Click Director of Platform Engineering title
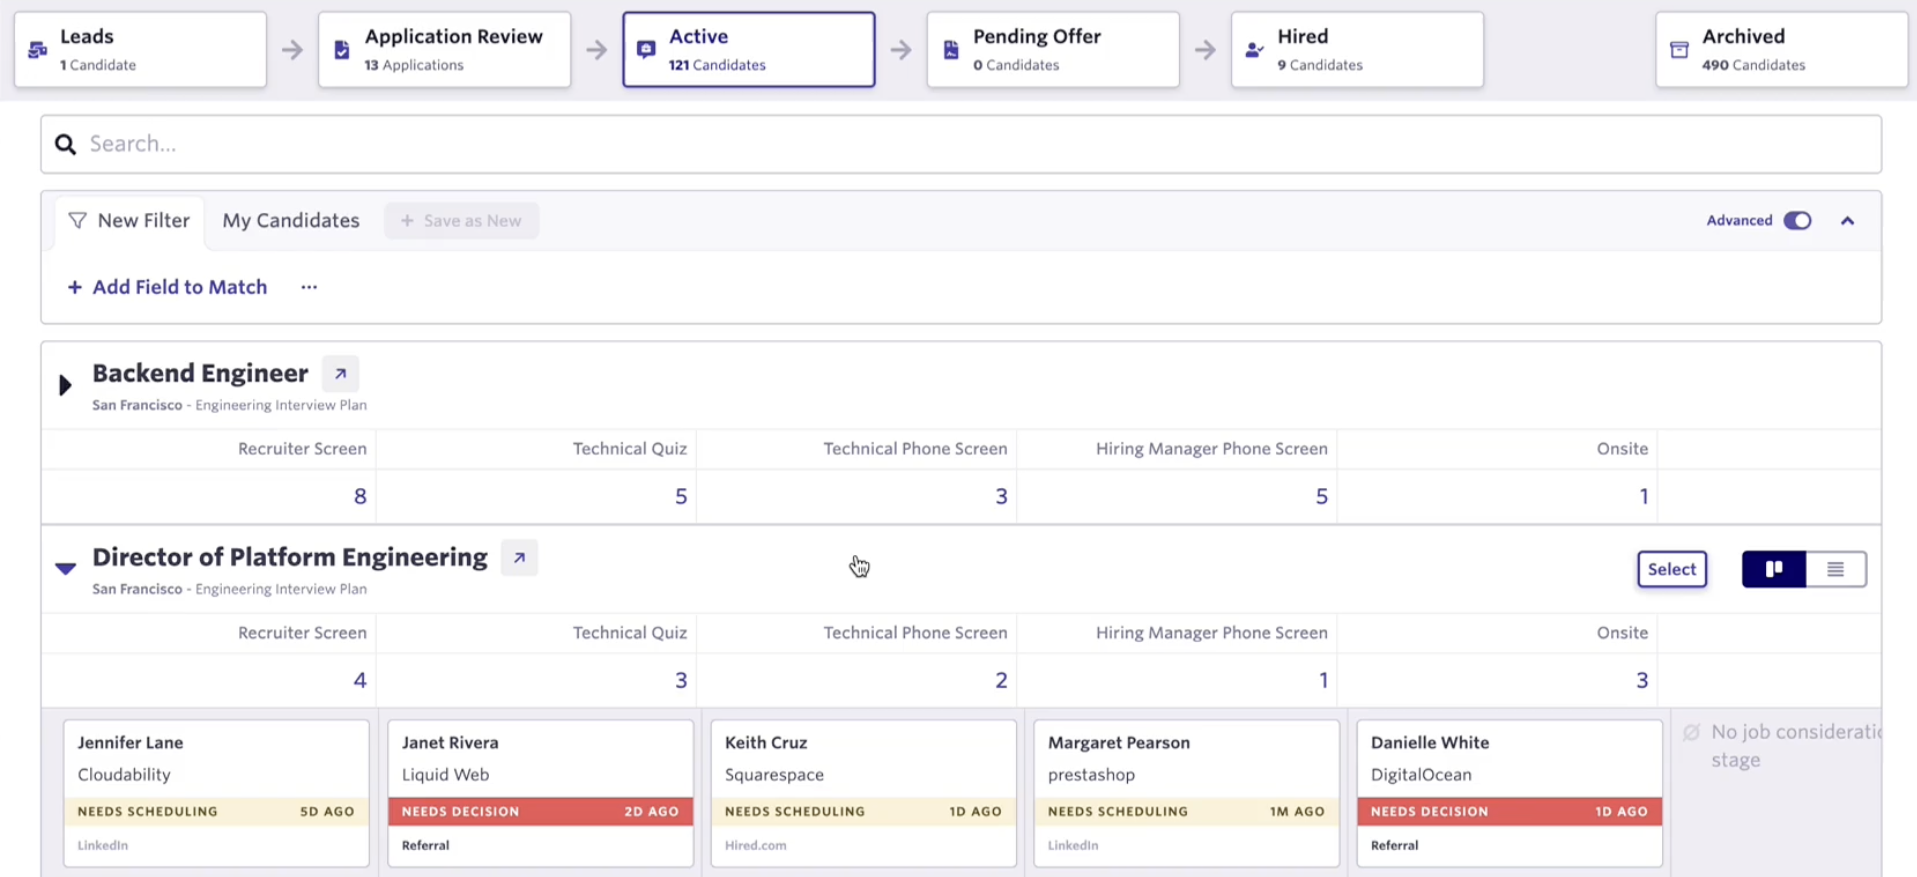 point(290,557)
